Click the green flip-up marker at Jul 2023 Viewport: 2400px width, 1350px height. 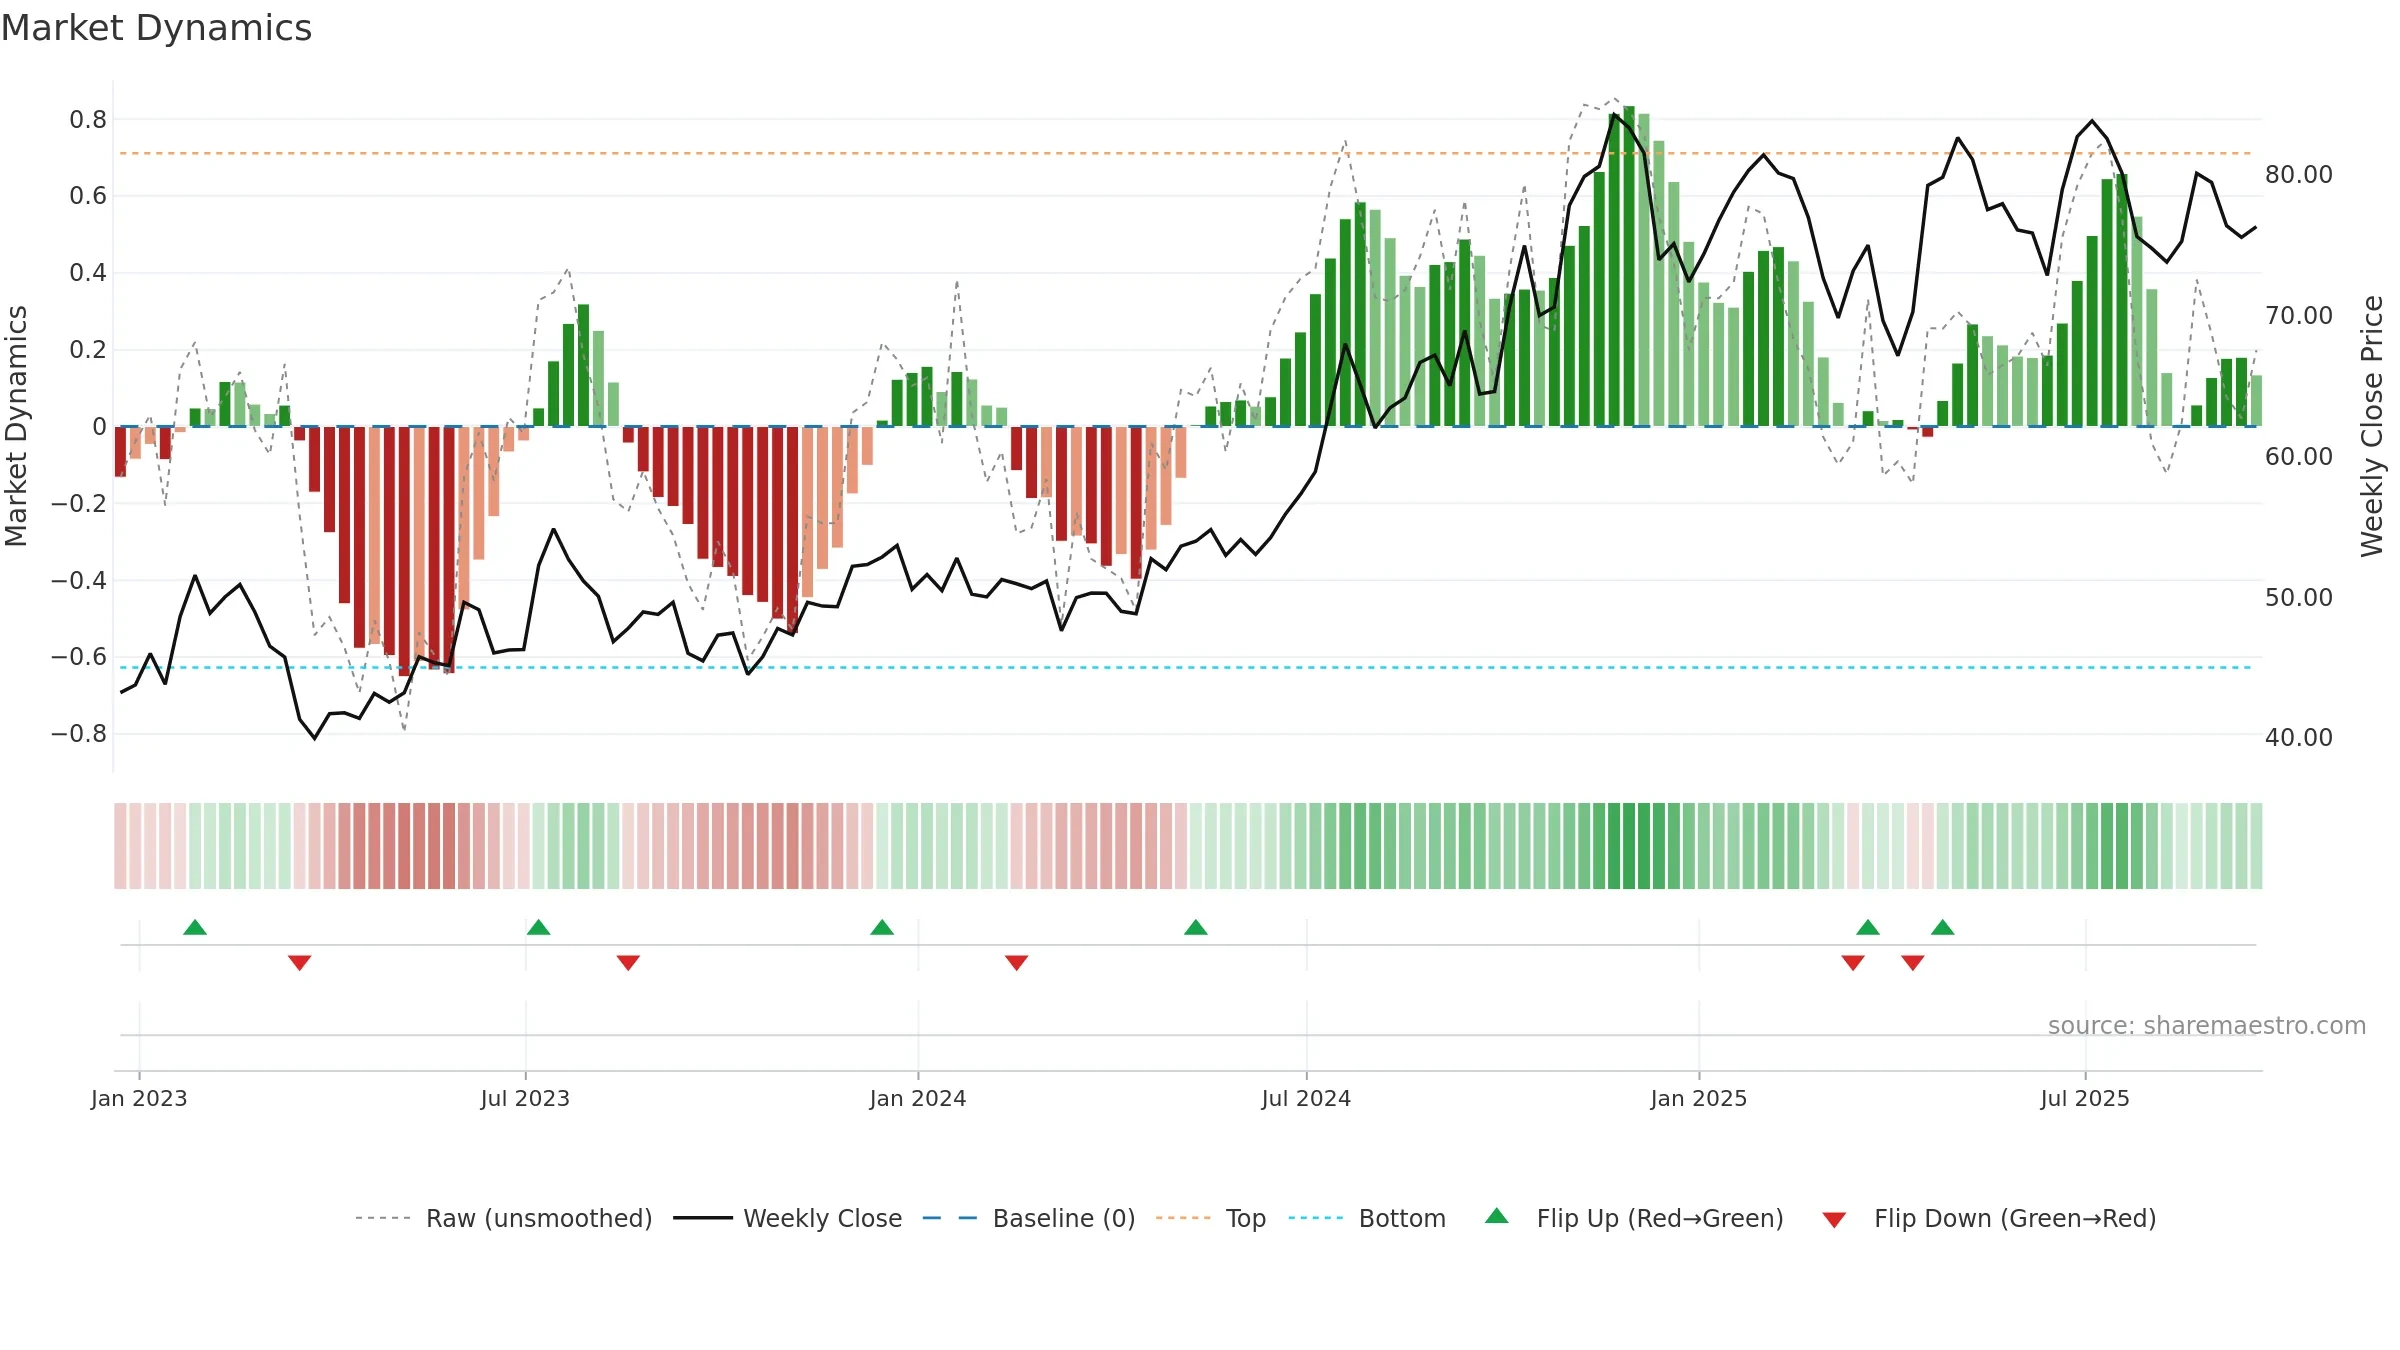coord(538,927)
